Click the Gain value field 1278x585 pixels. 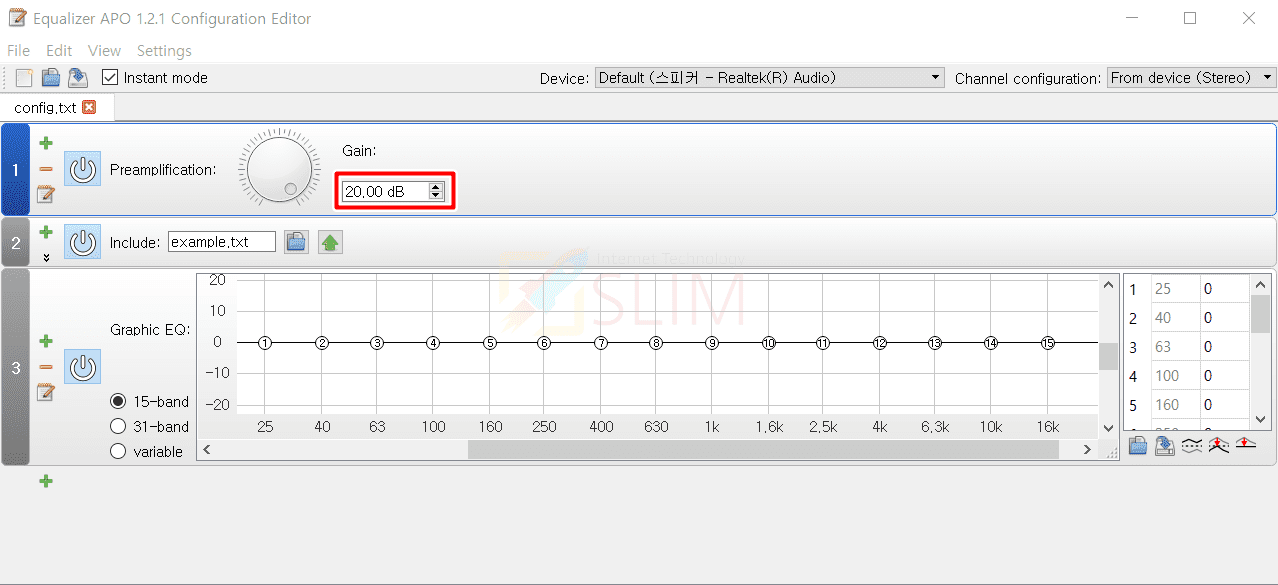click(385, 191)
